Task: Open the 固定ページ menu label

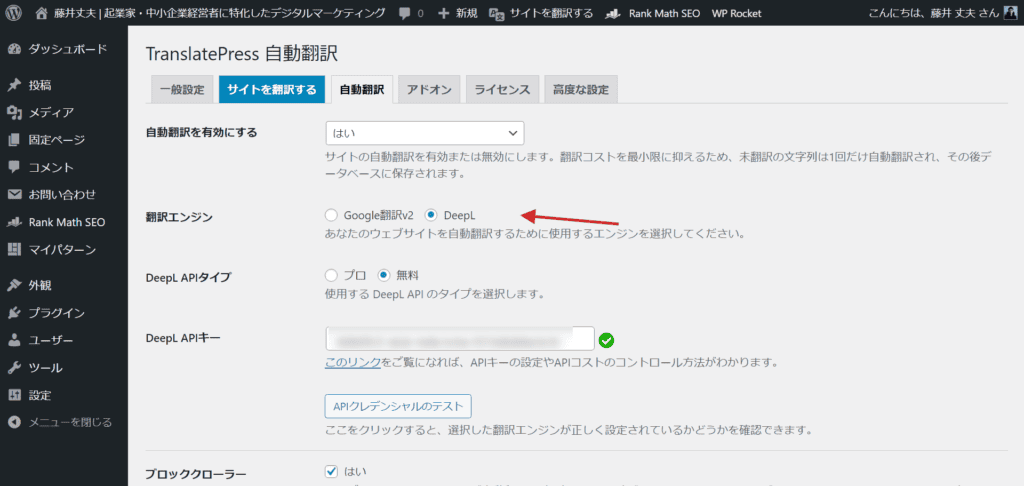Action: [x=56, y=140]
